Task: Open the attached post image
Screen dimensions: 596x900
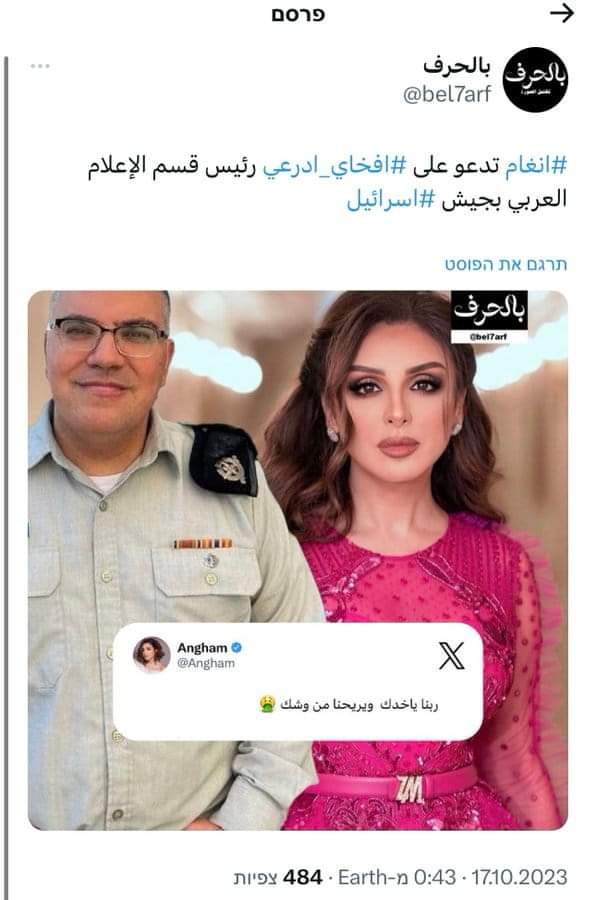Action: [297, 560]
